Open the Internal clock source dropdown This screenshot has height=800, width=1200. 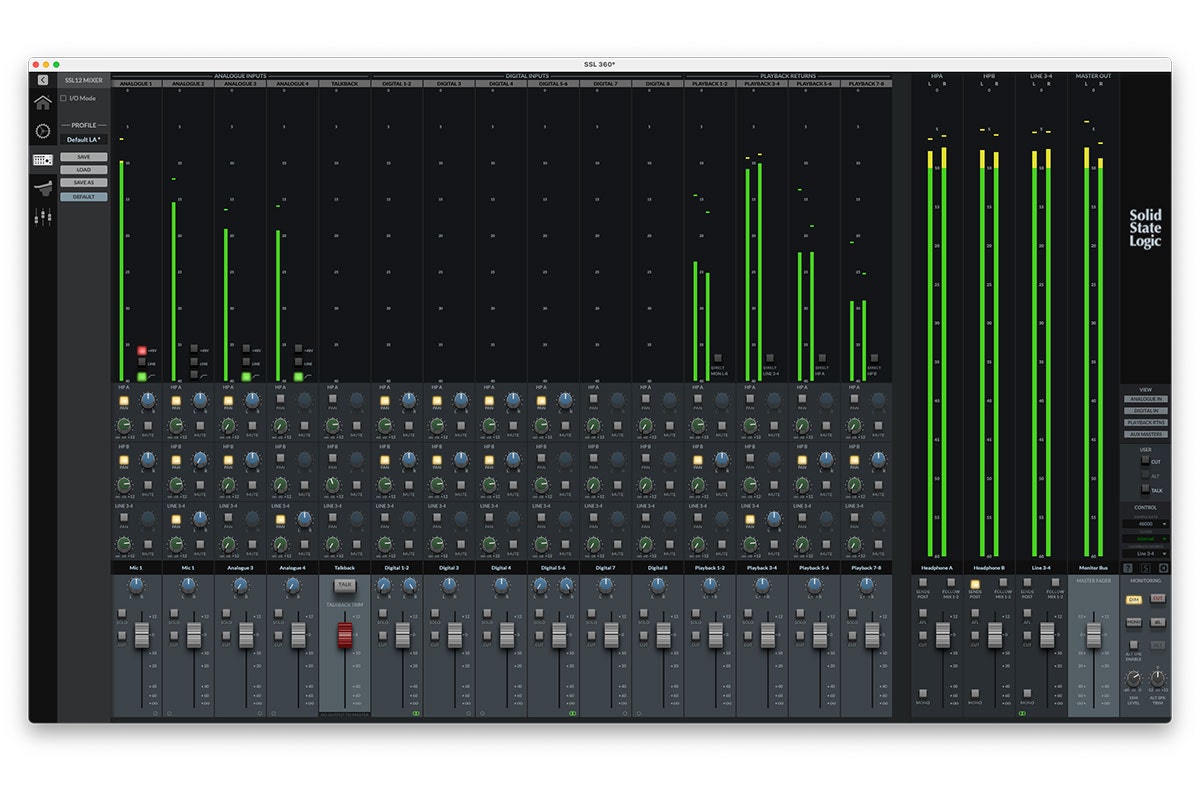pos(1144,539)
